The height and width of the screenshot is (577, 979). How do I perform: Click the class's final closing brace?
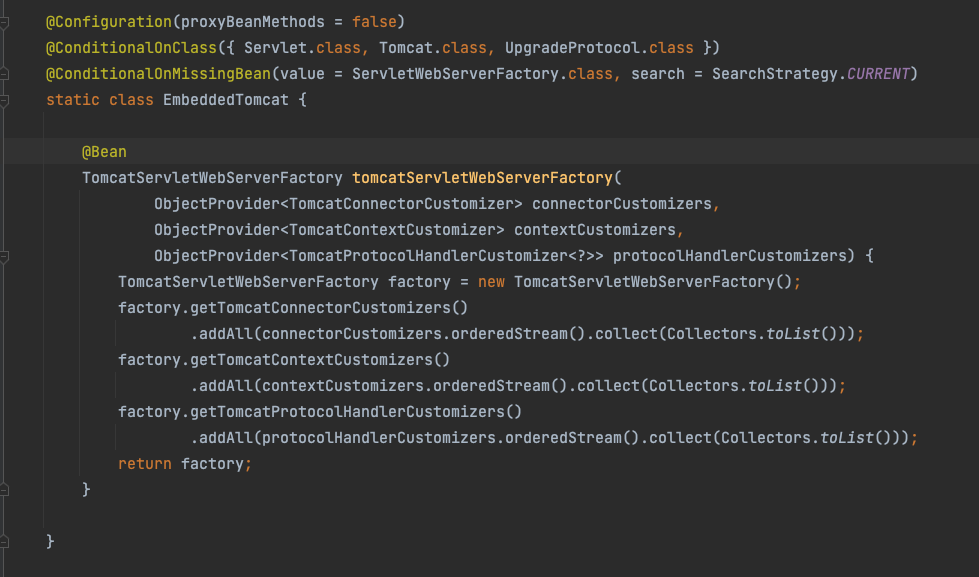50,541
